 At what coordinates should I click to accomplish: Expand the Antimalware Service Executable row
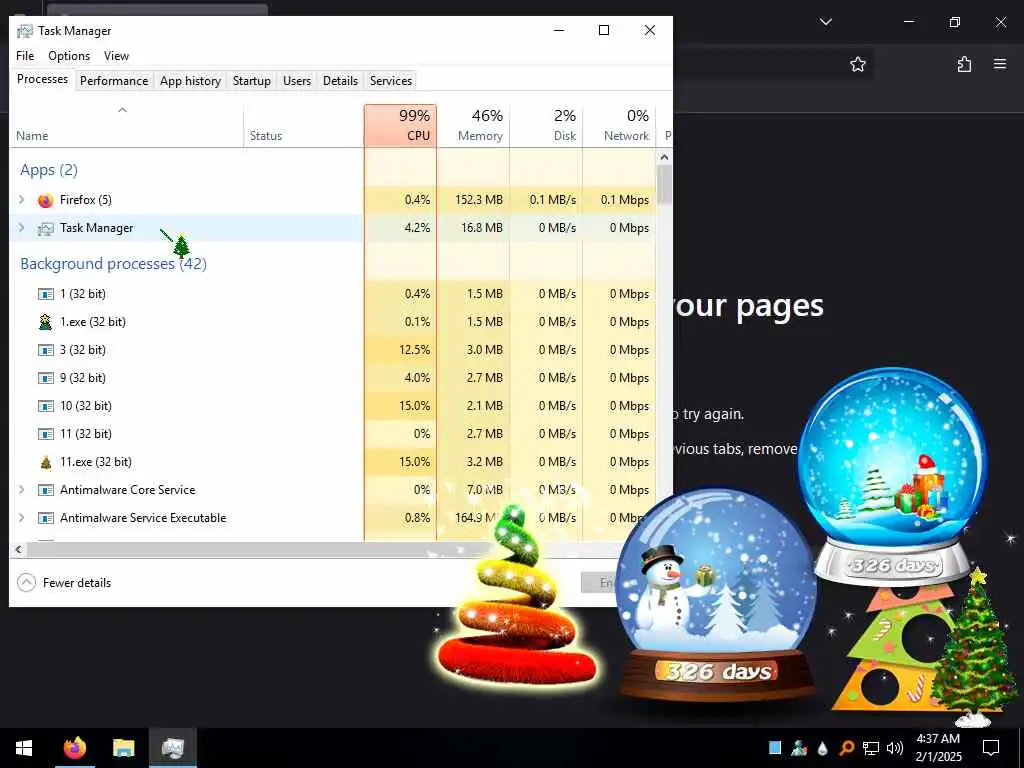22,518
